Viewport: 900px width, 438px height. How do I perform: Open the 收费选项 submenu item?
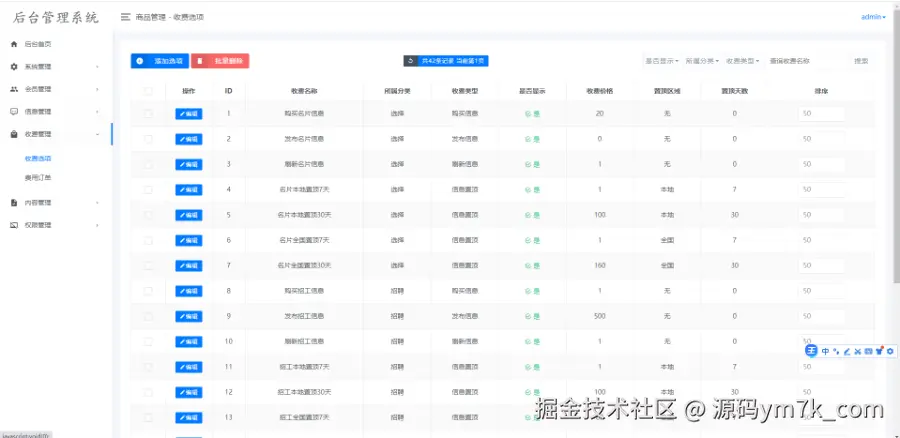coord(38,158)
